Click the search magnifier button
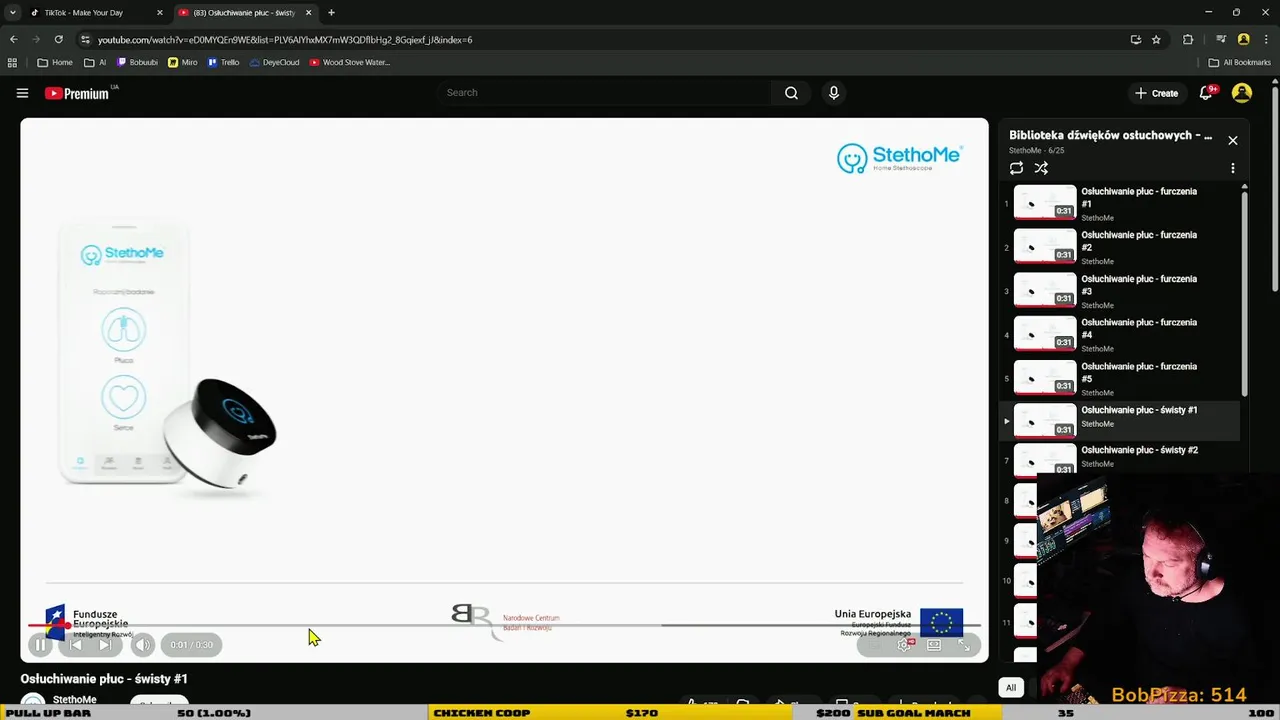 point(791,93)
